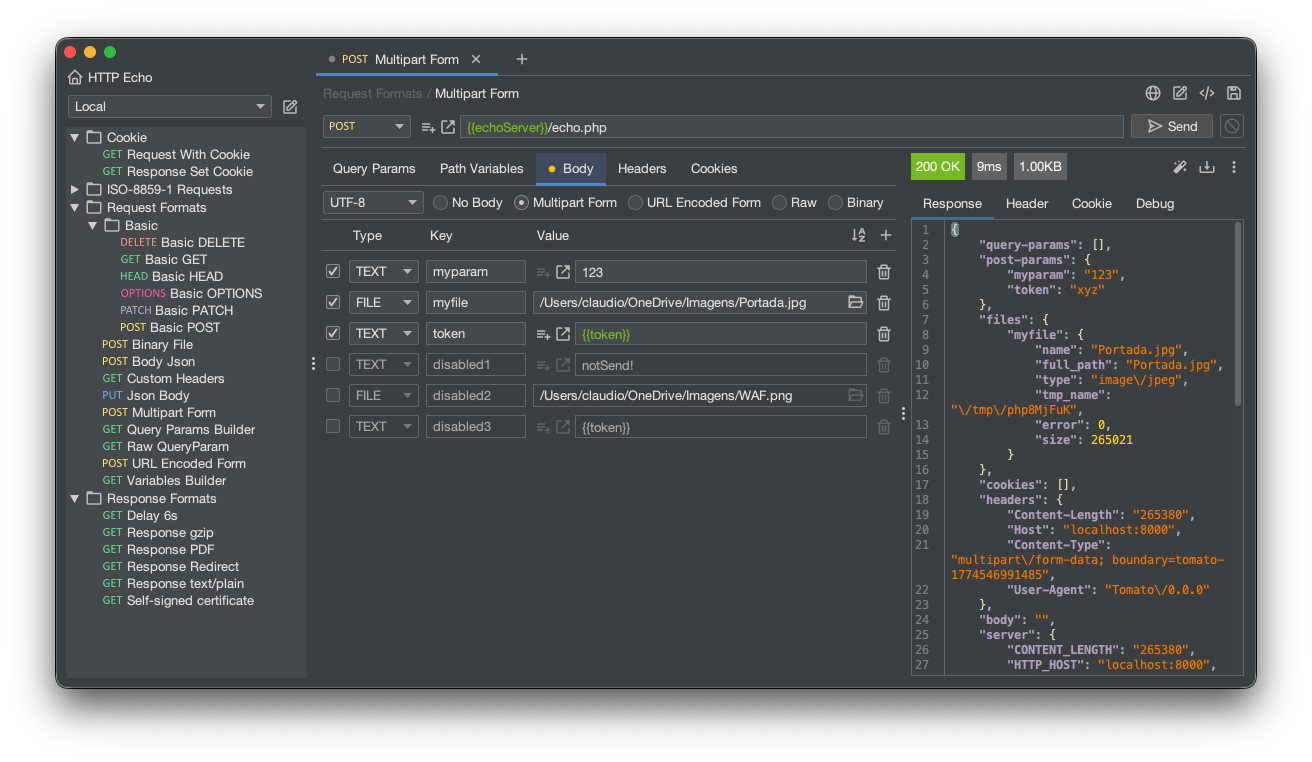This screenshot has width=1312, height=762.
Task: Delete the myparam row
Action: pyautogui.click(x=884, y=272)
